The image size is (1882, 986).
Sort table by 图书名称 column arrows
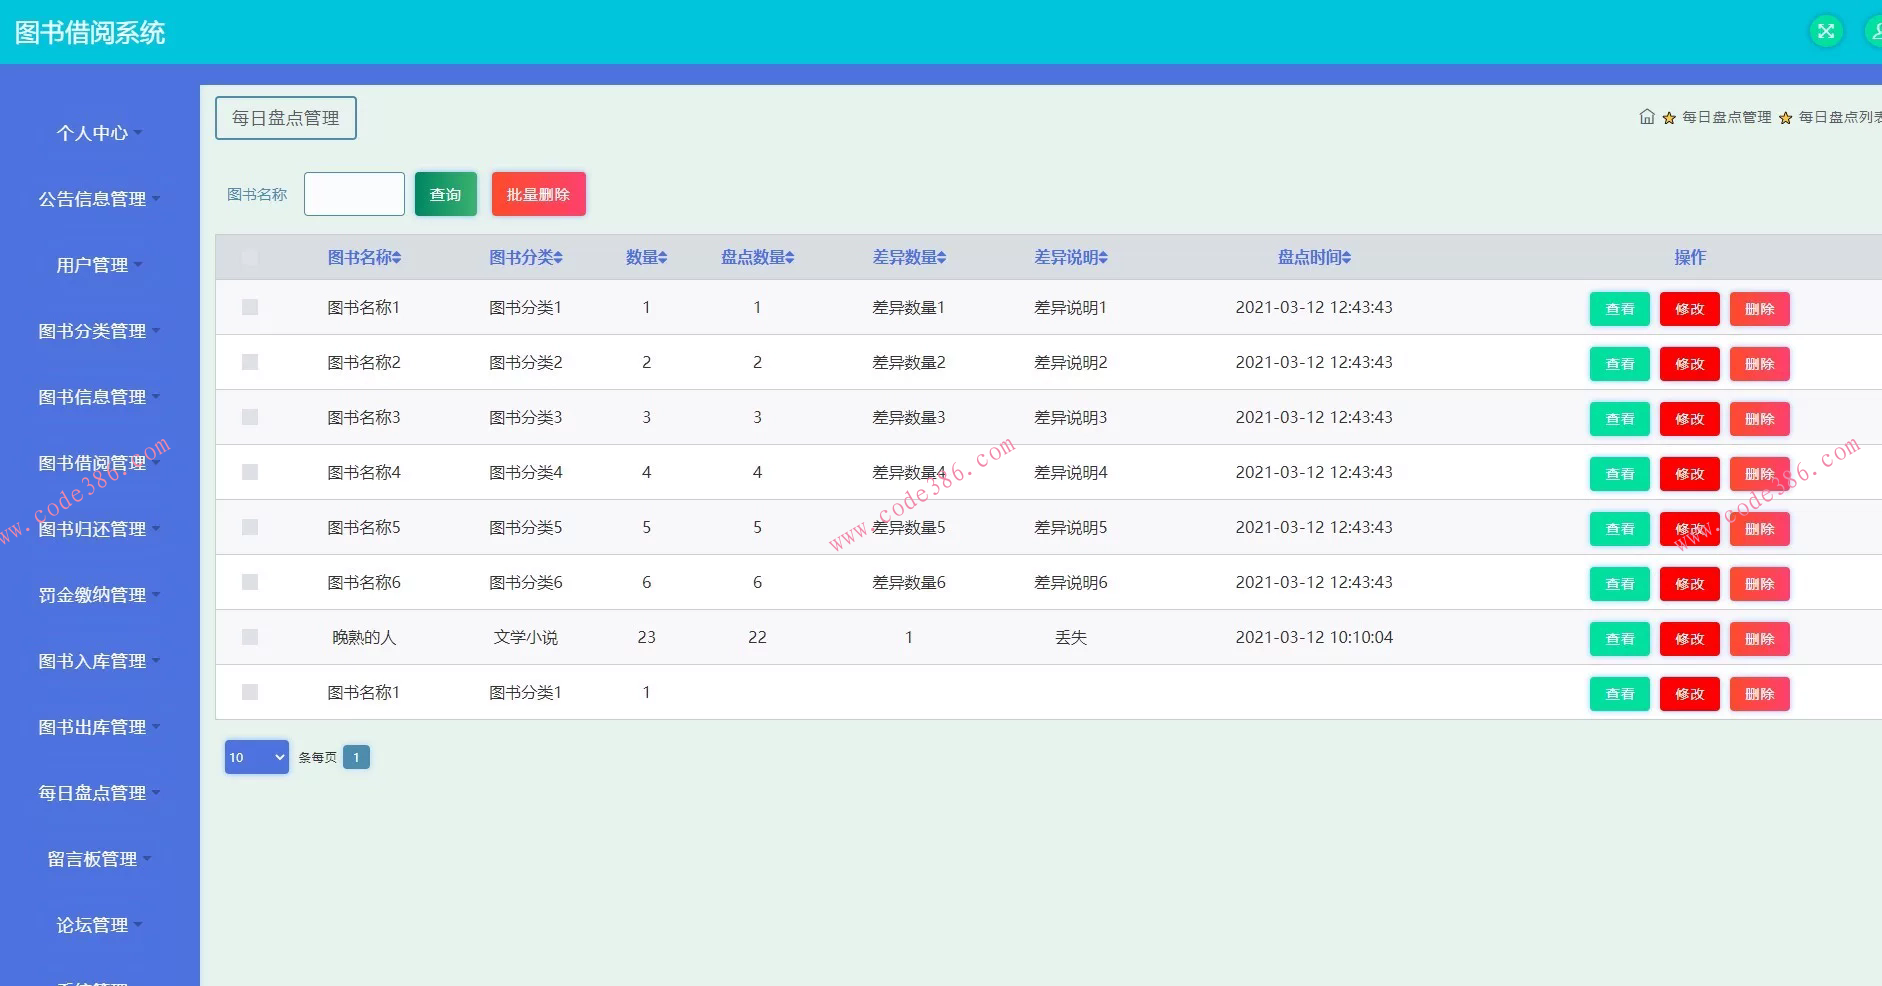tap(397, 258)
